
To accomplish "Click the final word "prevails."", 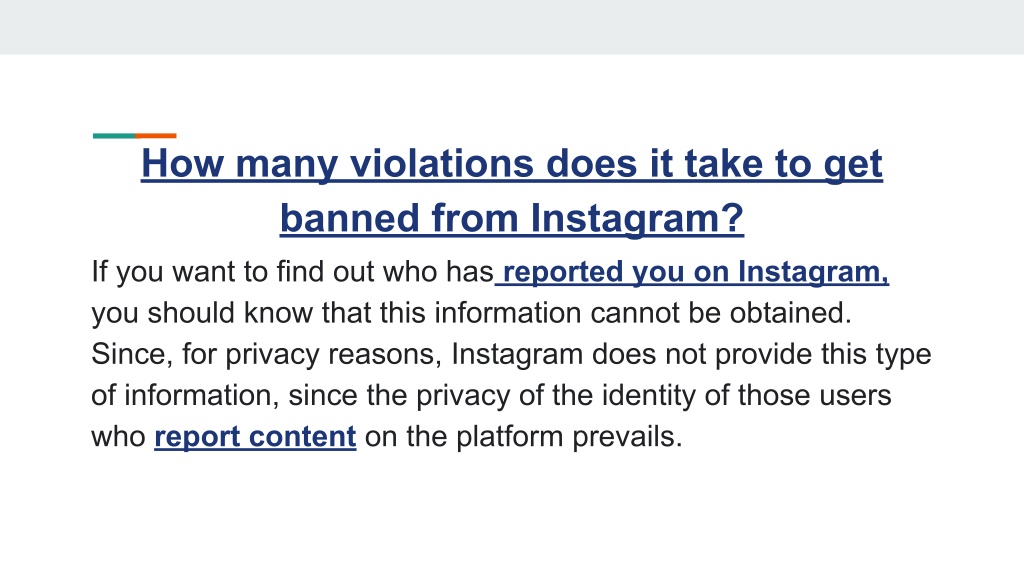I will (627, 437).
